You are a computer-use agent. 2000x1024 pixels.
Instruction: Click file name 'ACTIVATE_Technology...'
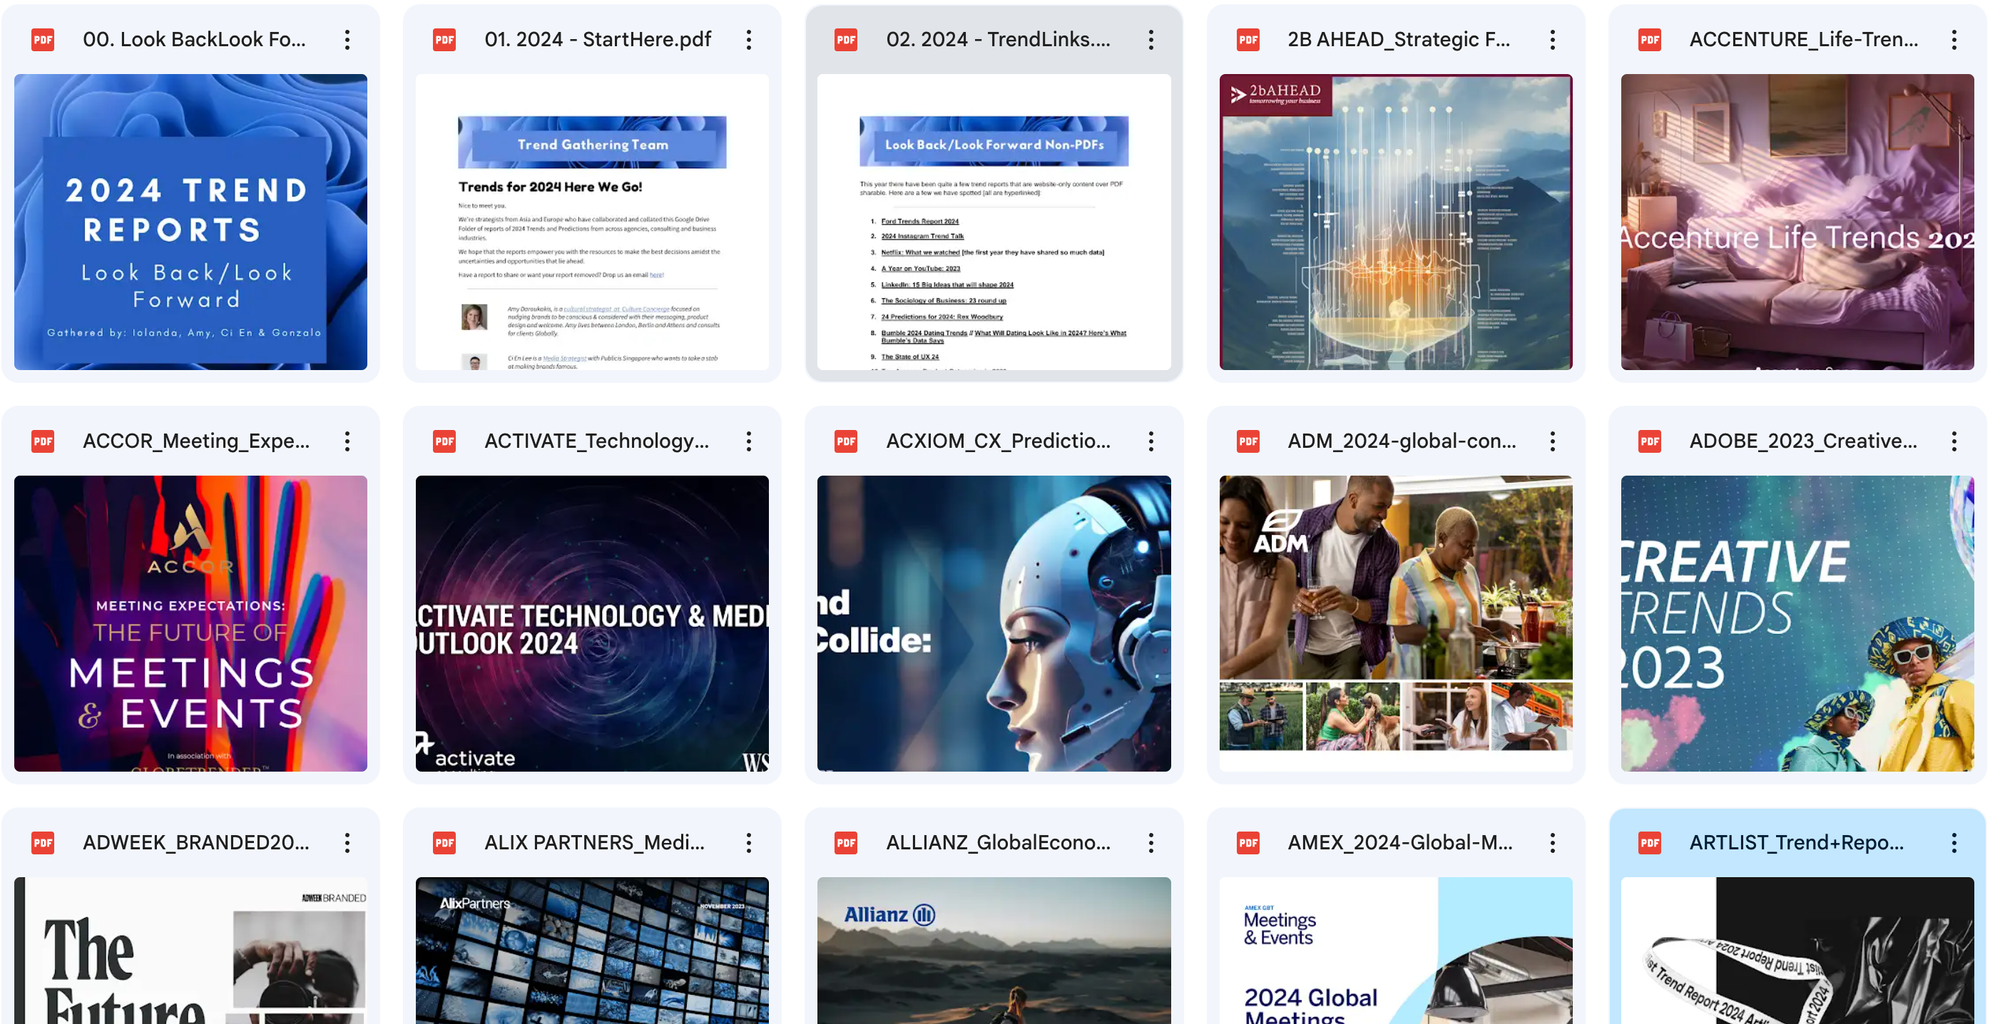597,441
